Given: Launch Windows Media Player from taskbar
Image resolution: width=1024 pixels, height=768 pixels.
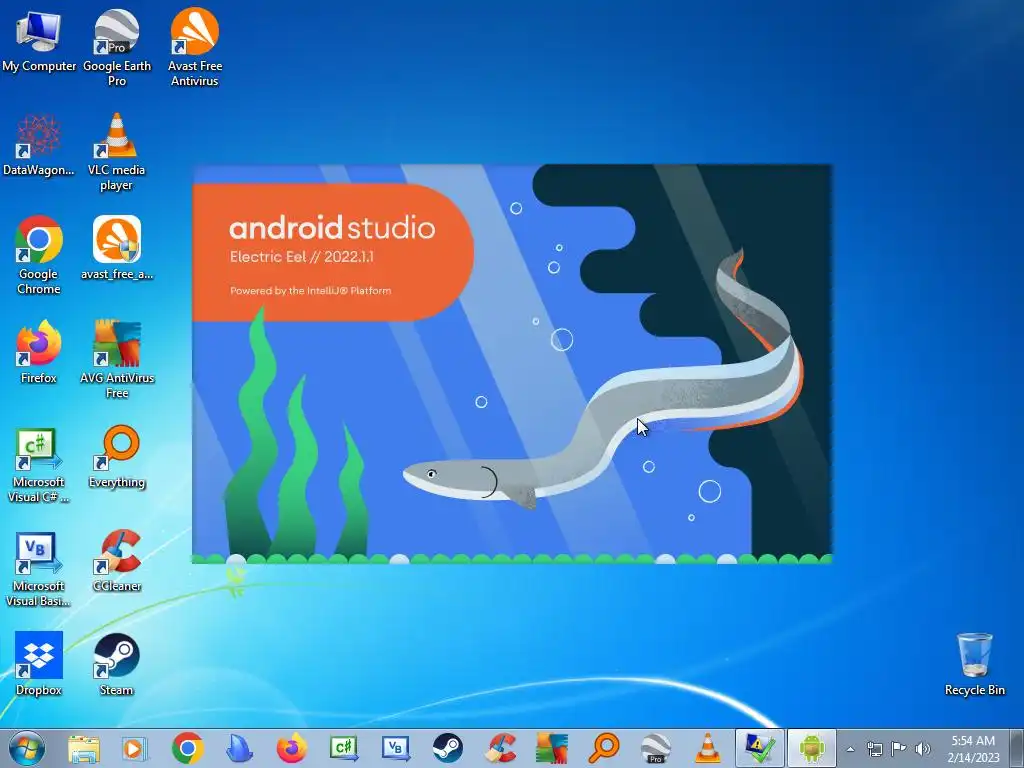Looking at the screenshot, I should (x=135, y=748).
